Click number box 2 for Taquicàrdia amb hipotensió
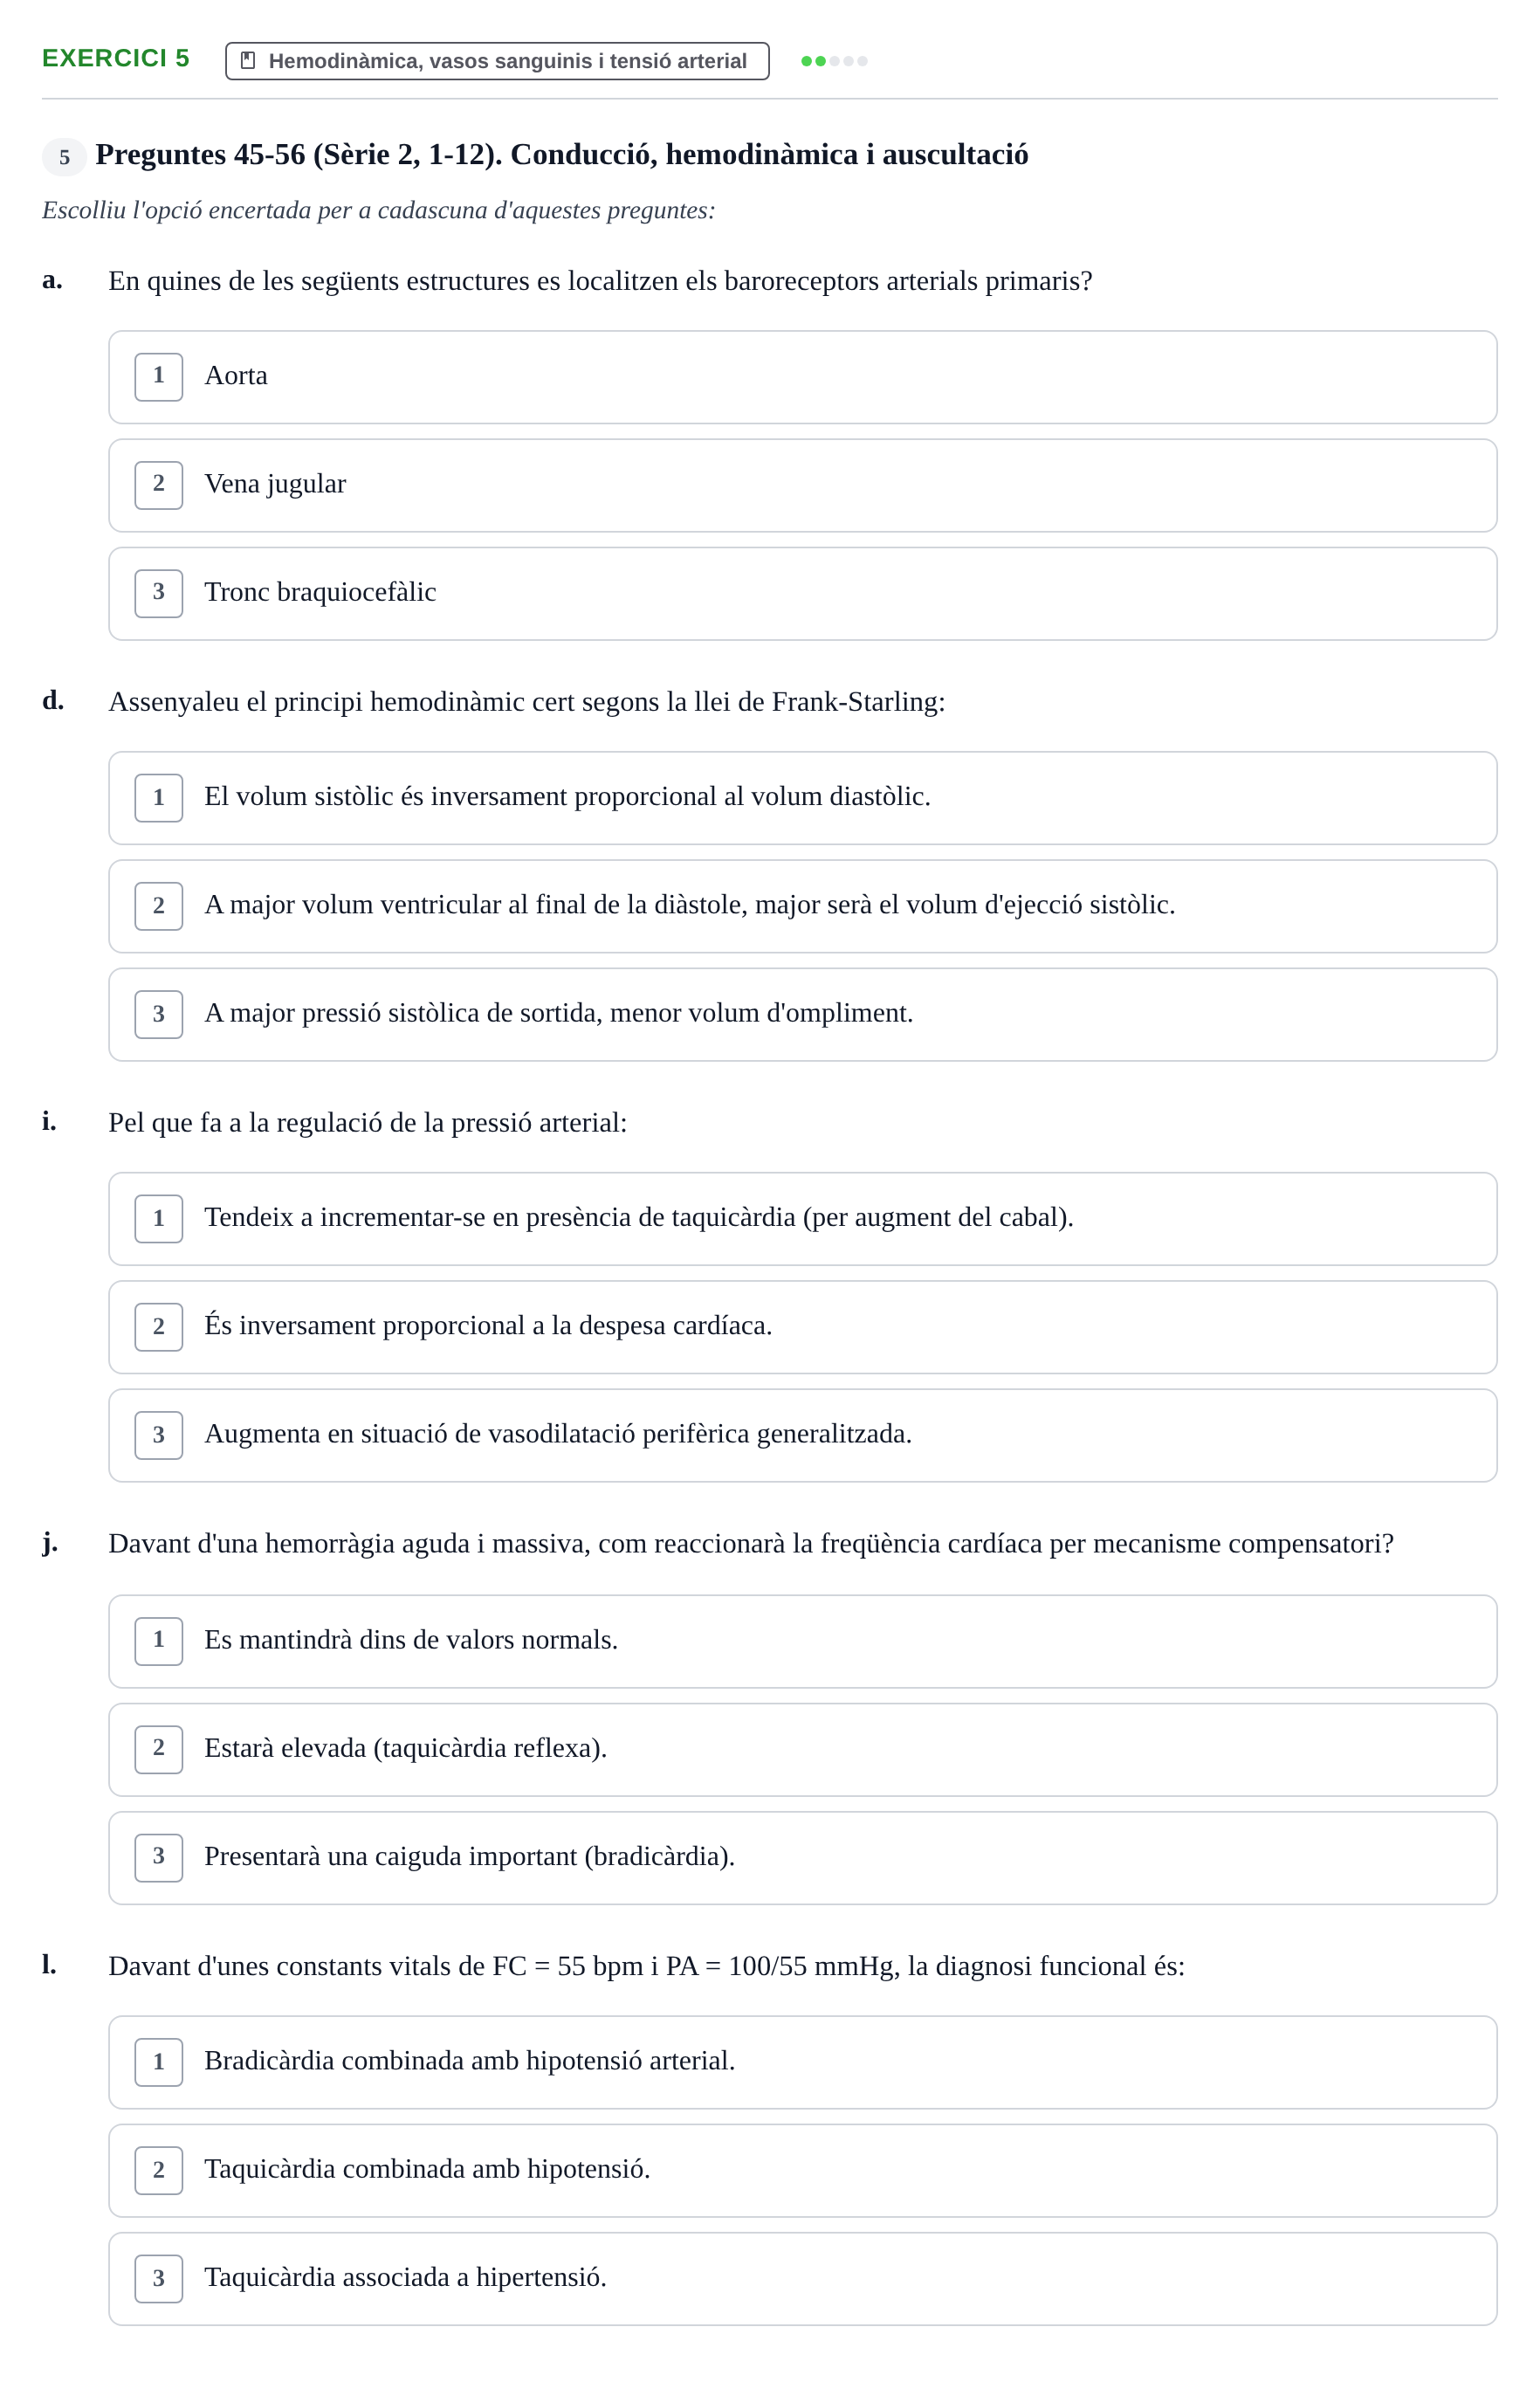1540x2382 pixels. coord(159,2169)
